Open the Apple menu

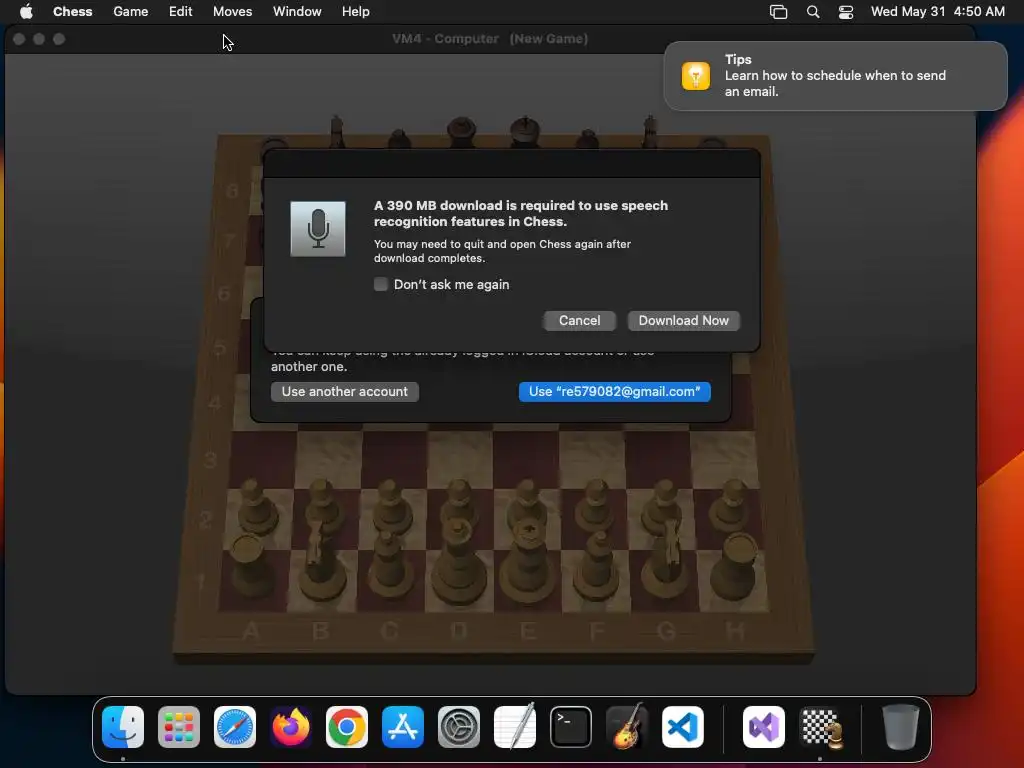[x=26, y=12]
